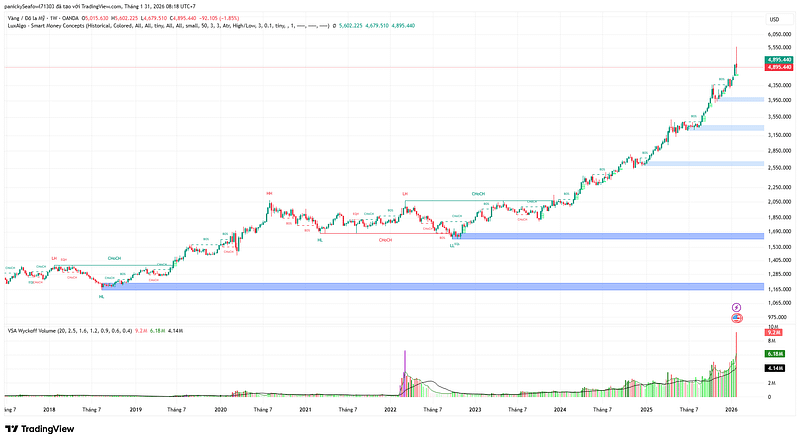Click the LL label near late 2022
This screenshot has width=800, height=442.
452,243
